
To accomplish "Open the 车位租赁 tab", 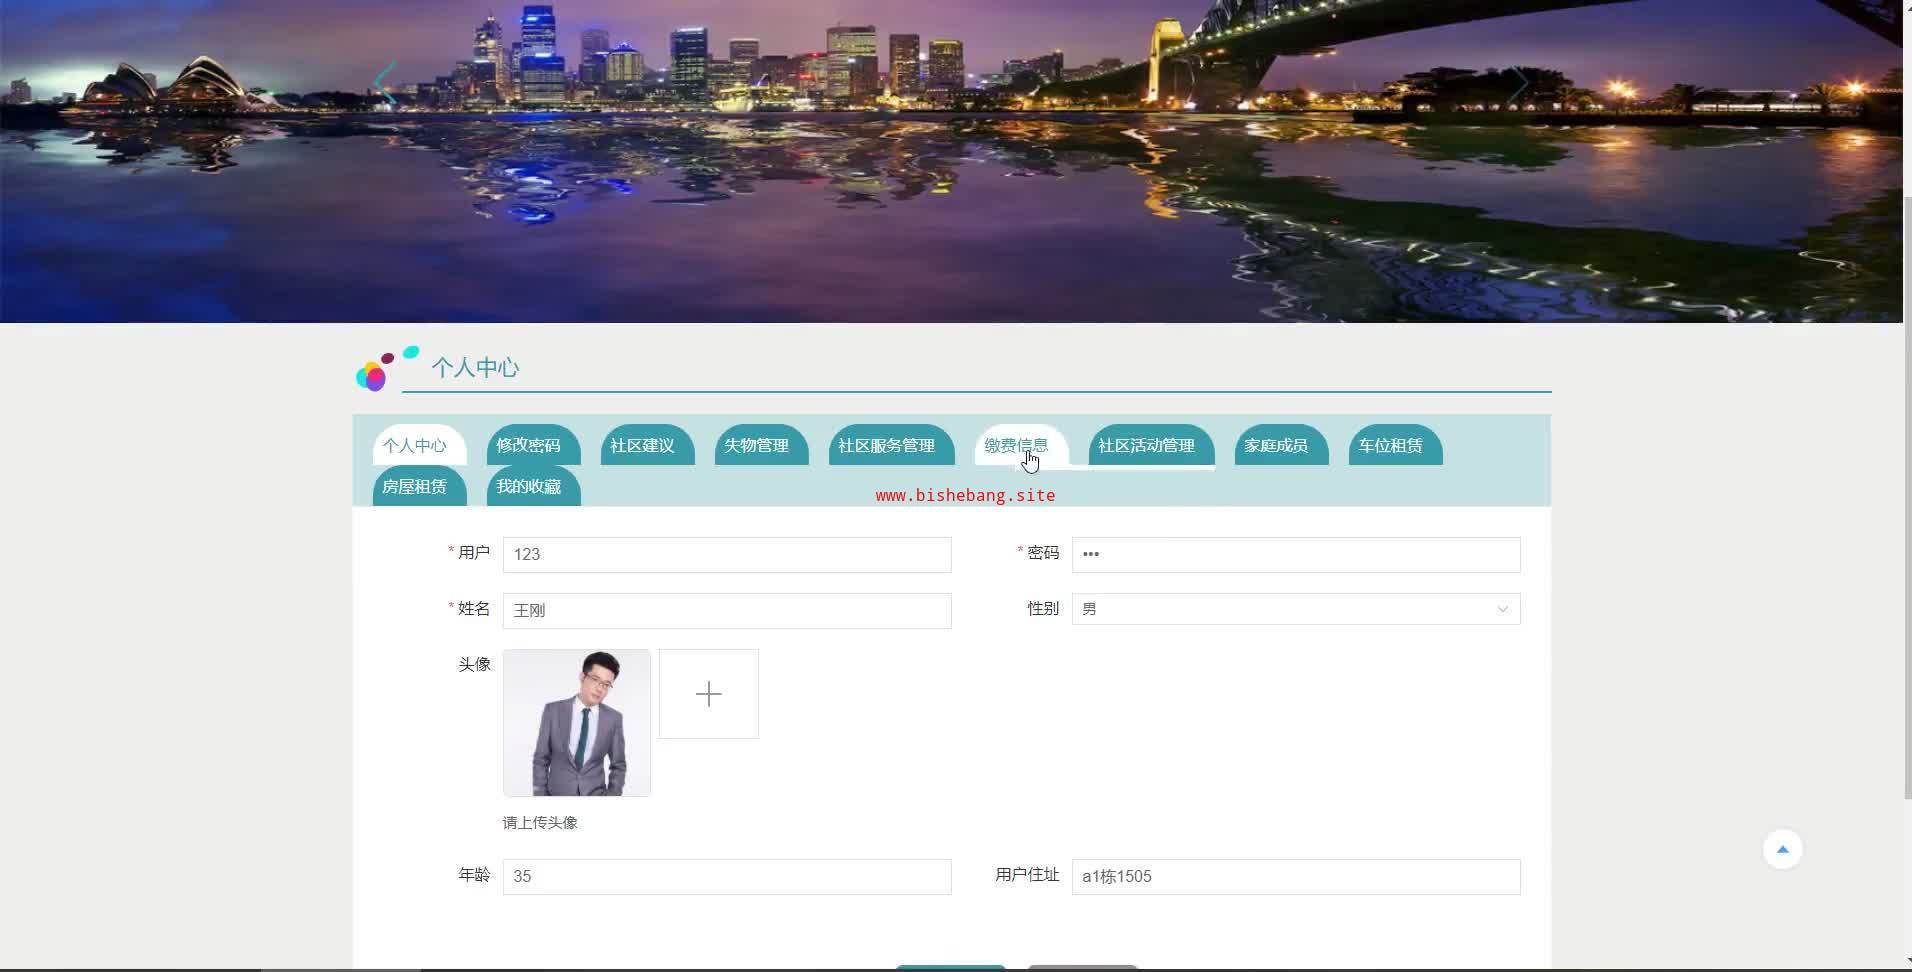I will point(1395,445).
